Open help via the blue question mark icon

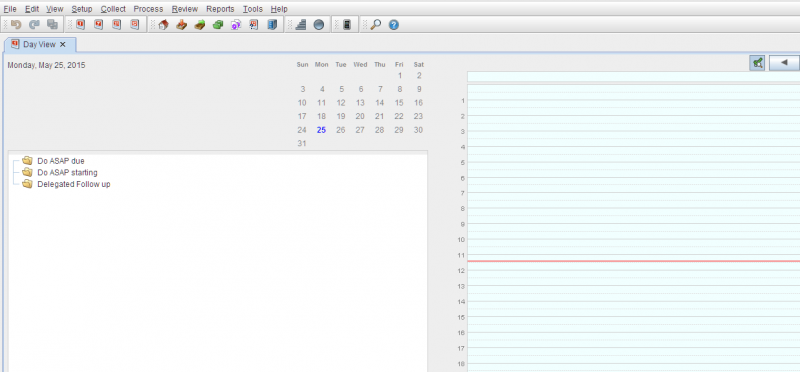(393, 24)
